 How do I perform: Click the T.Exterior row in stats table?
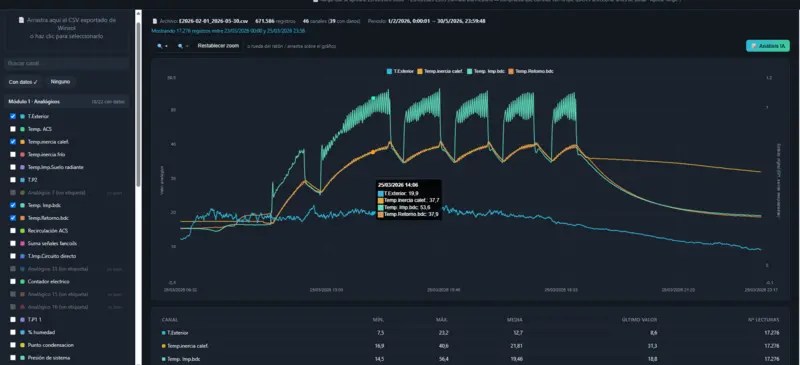(x=470, y=333)
